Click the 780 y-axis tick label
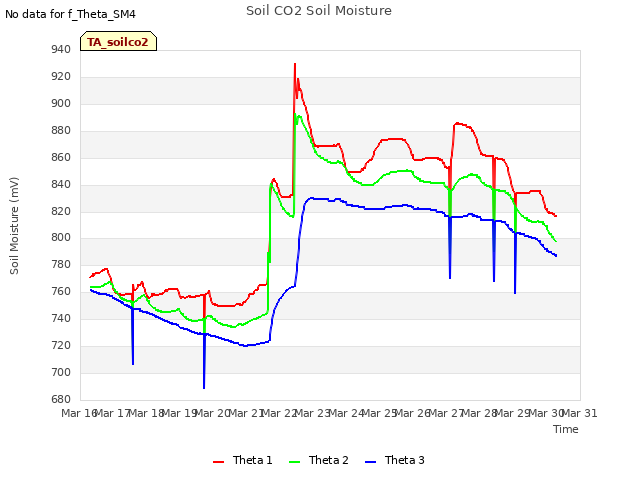This screenshot has height=480, width=640. 61,264
